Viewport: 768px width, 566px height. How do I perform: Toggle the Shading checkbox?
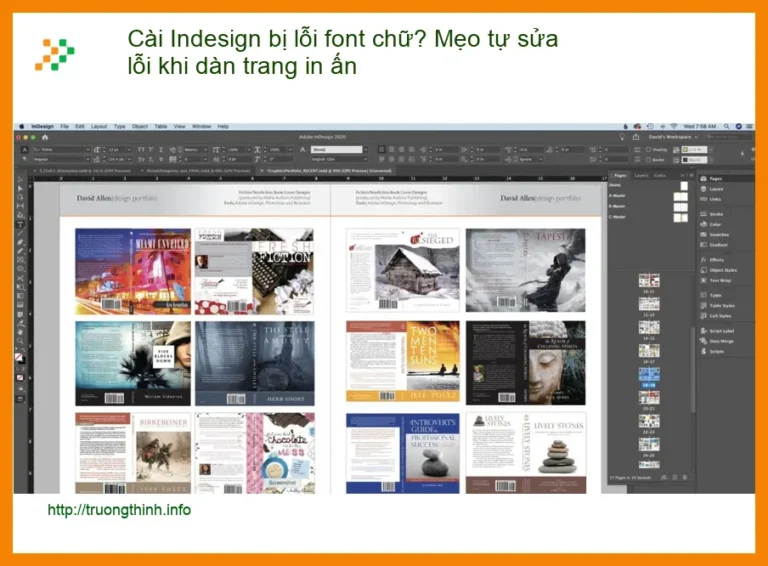point(648,149)
